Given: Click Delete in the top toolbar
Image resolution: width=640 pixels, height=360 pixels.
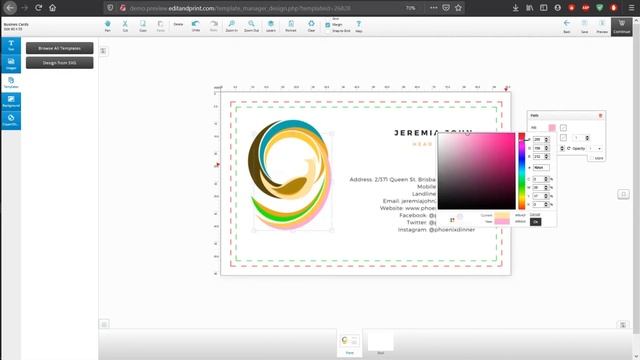Looking at the screenshot, I should tap(178, 24).
